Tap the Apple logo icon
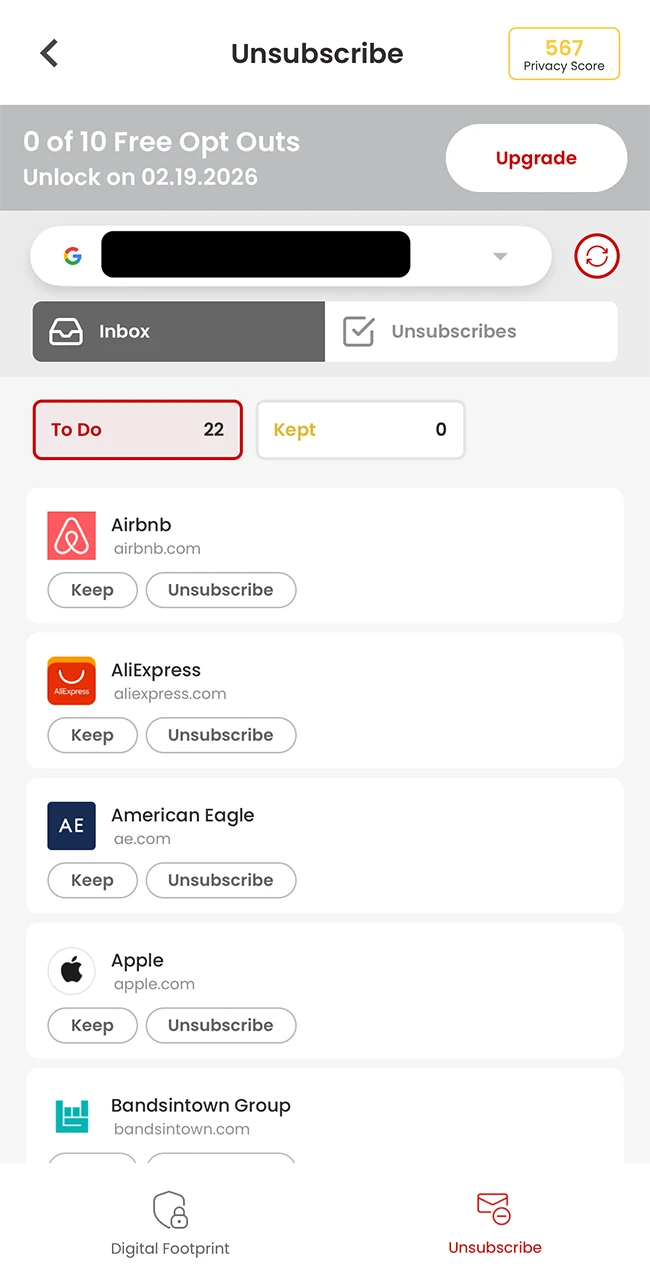The image size is (650, 1284). 71,971
